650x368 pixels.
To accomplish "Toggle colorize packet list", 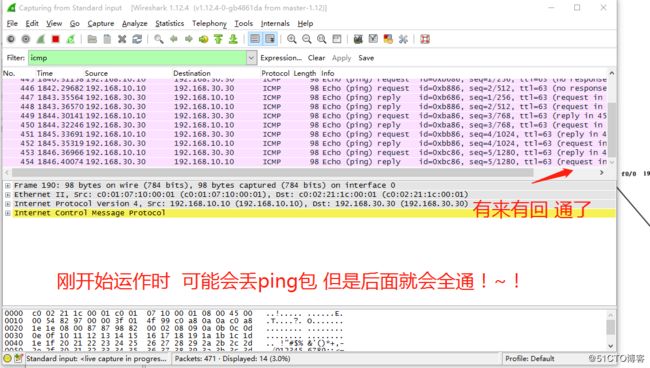I will (x=255, y=39).
